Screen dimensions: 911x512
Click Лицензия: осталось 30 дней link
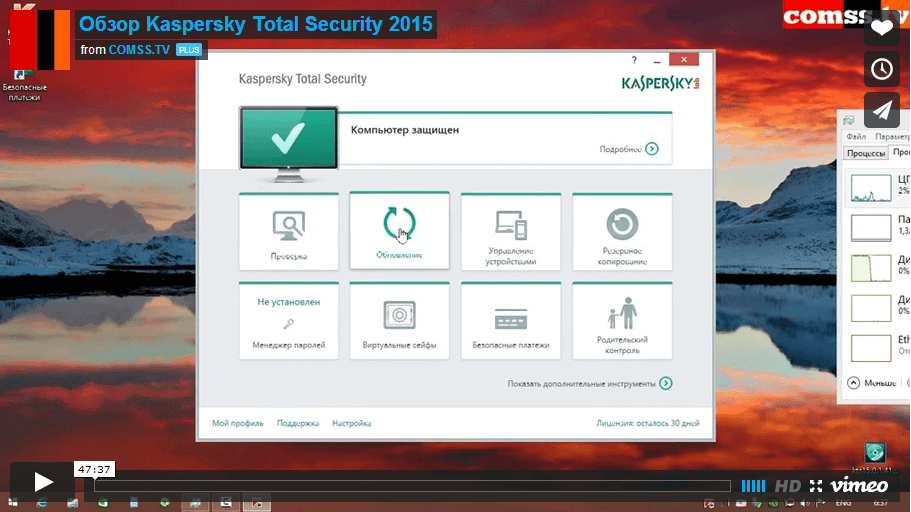648,423
